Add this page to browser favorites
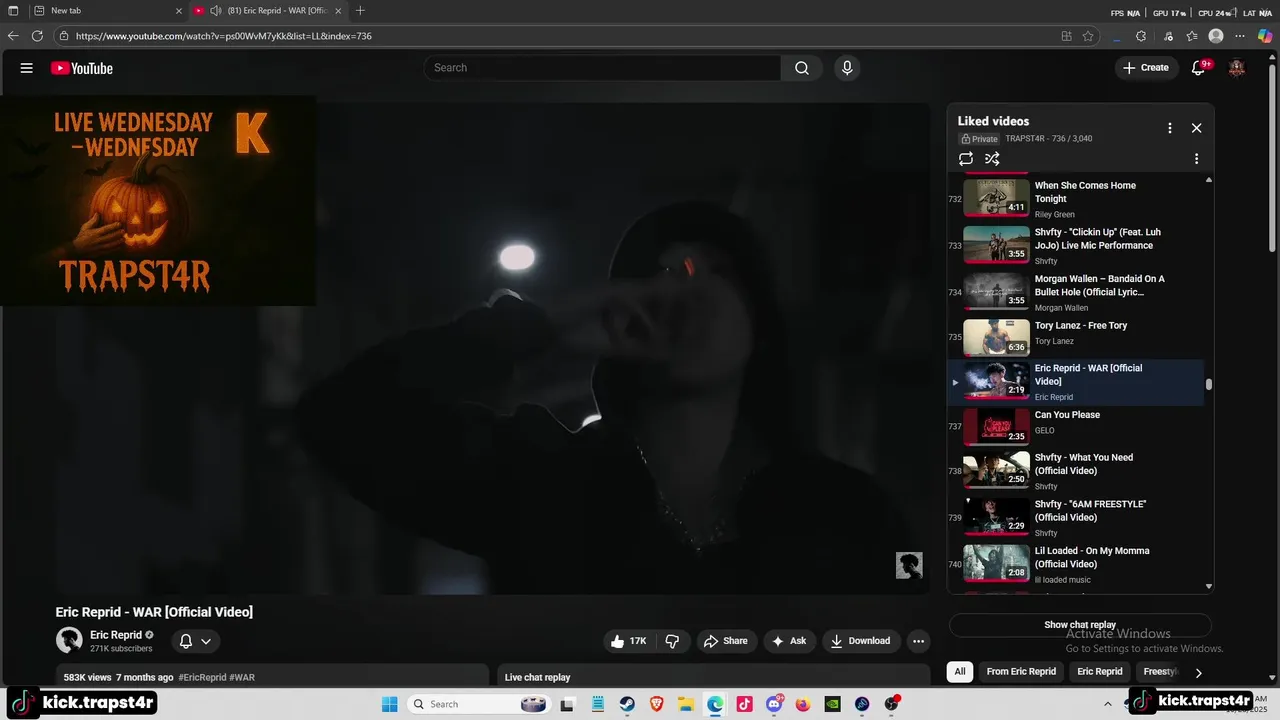This screenshot has height=720, width=1280. [1088, 36]
